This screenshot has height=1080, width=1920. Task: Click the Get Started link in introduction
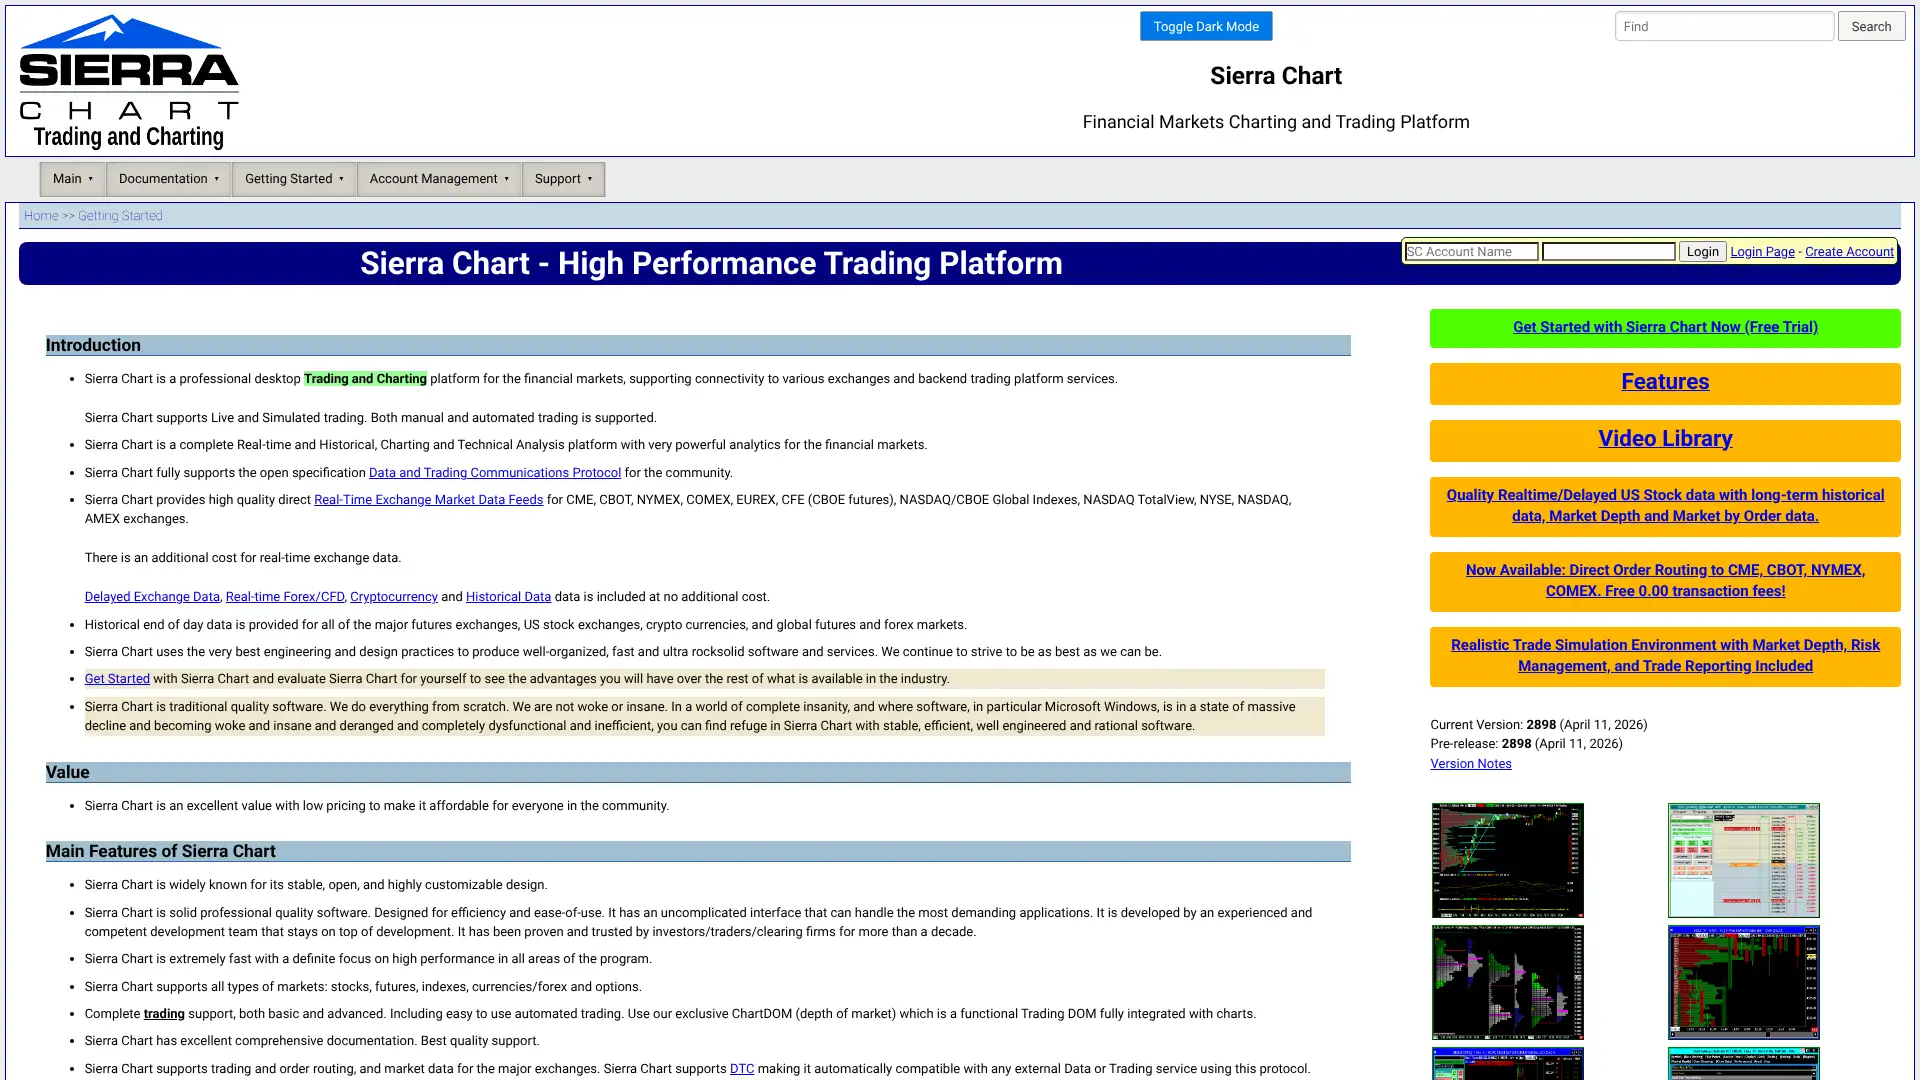[117, 679]
